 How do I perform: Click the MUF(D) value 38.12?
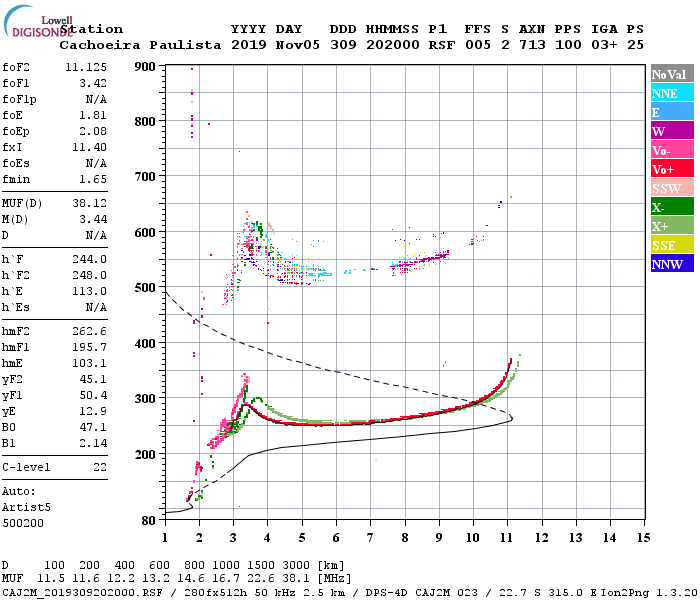point(90,203)
